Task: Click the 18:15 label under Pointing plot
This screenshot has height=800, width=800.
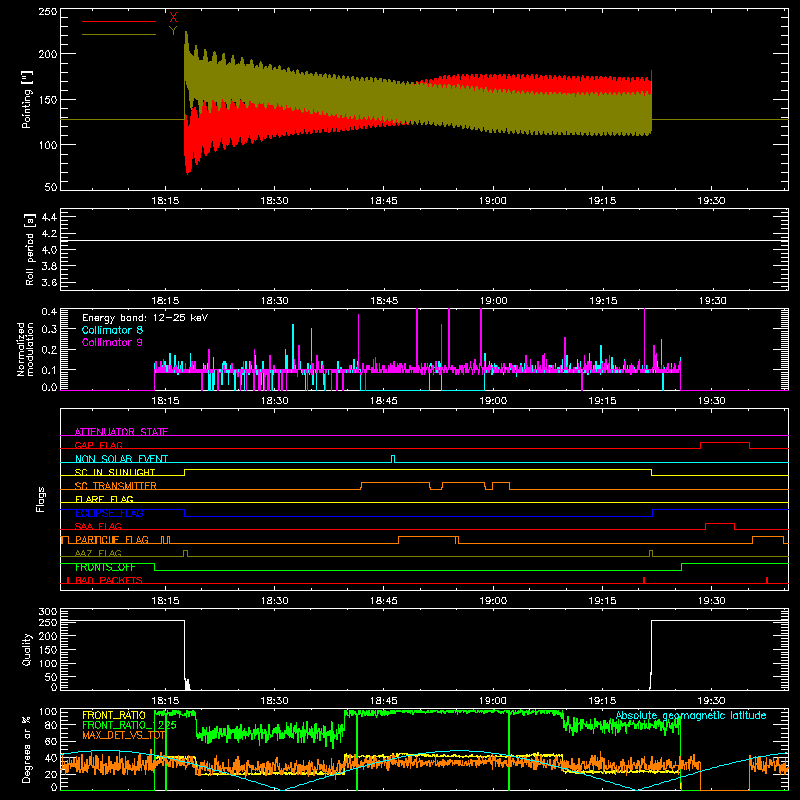Action: point(165,201)
